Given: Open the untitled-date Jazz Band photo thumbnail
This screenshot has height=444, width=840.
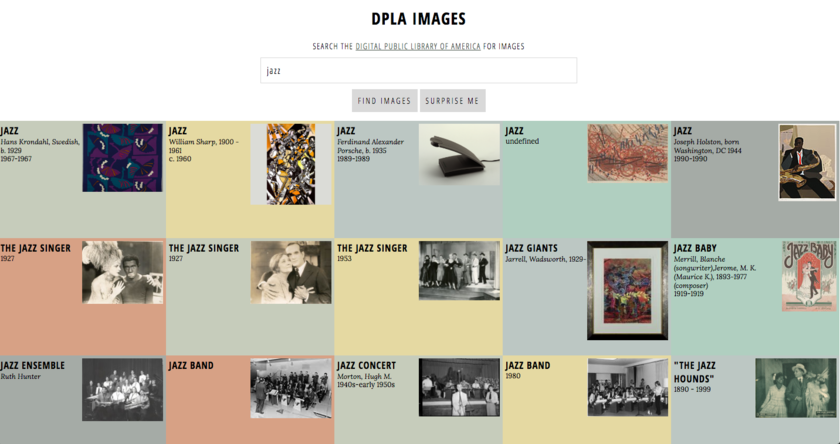Looking at the screenshot, I should pos(291,388).
